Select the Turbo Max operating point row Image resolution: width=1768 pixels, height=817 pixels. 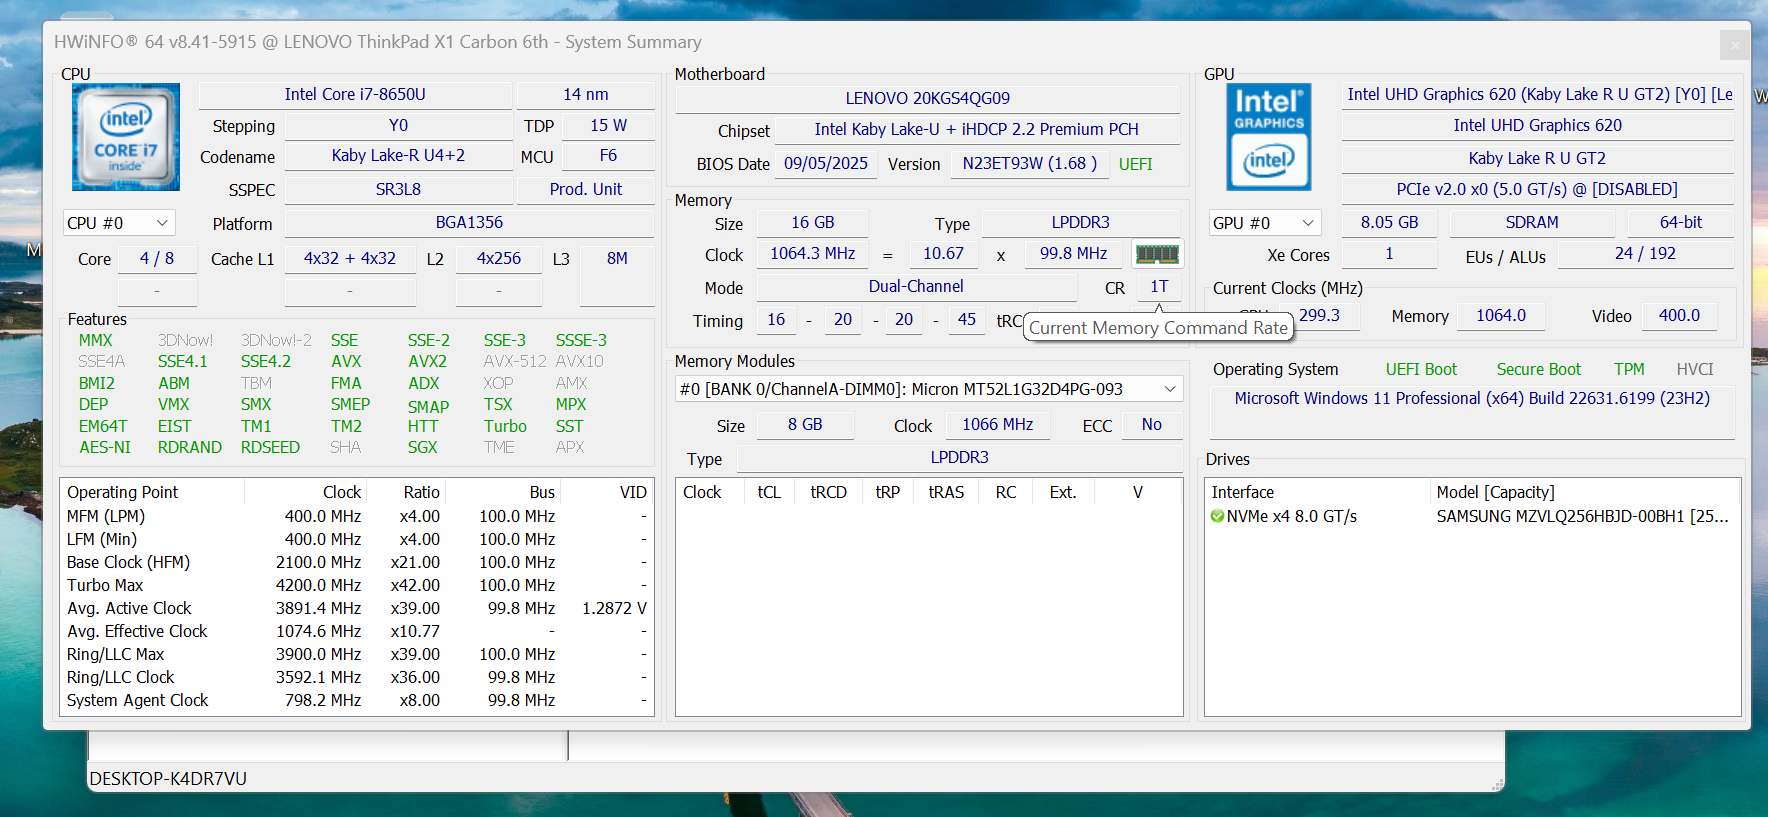(357, 585)
